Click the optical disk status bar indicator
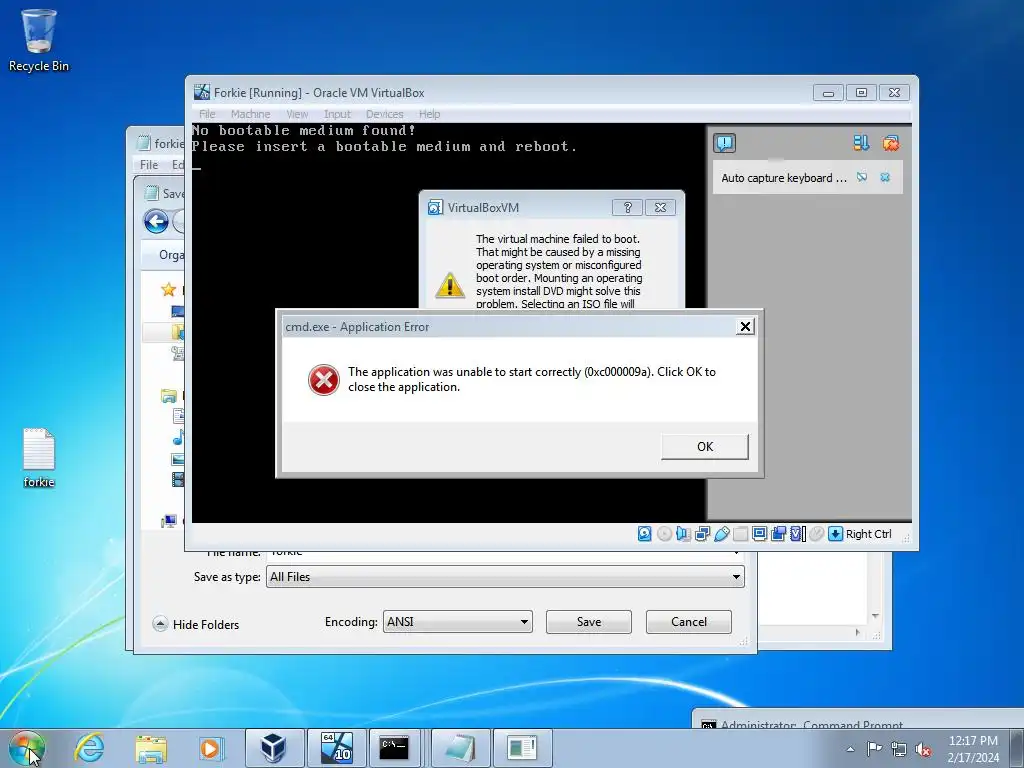 pyautogui.click(x=664, y=534)
